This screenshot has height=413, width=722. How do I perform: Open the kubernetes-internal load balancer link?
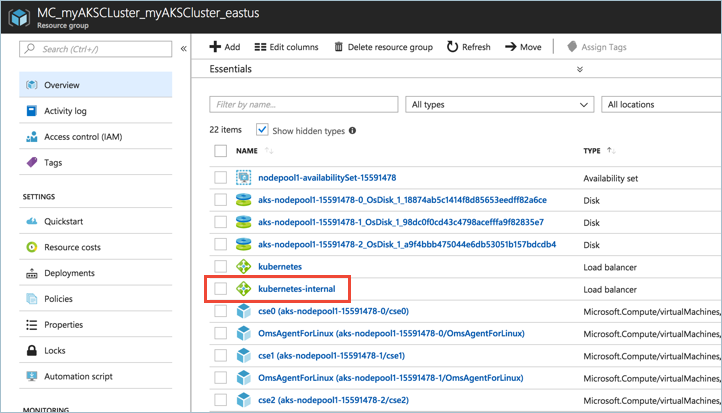(x=297, y=289)
